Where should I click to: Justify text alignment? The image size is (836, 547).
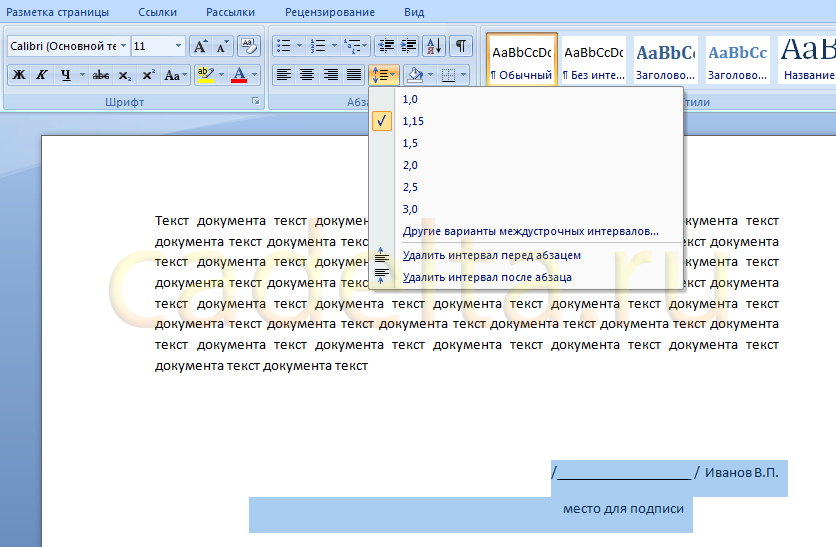[x=353, y=75]
